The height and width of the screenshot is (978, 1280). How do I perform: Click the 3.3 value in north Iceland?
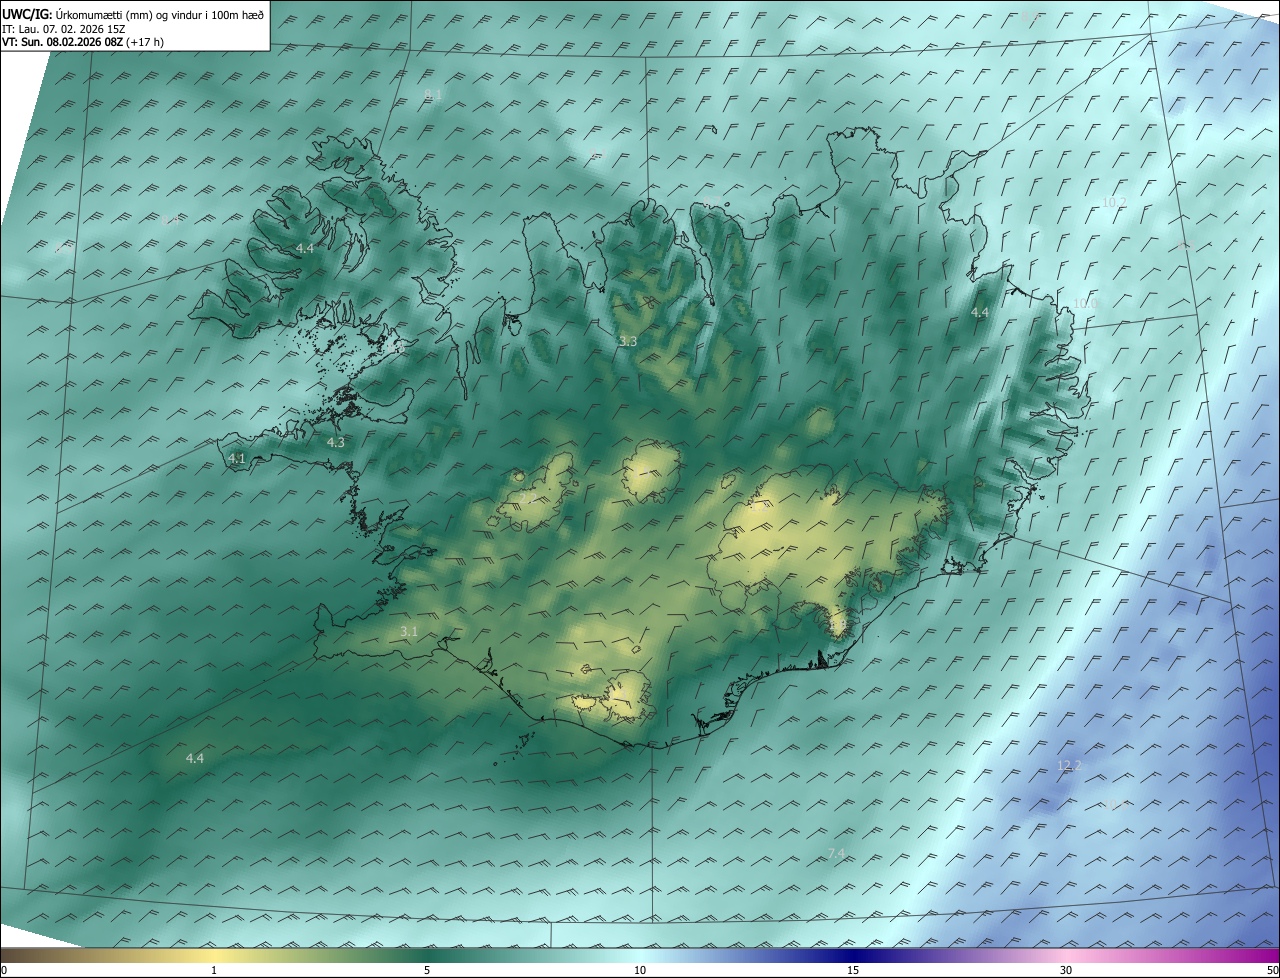point(628,342)
